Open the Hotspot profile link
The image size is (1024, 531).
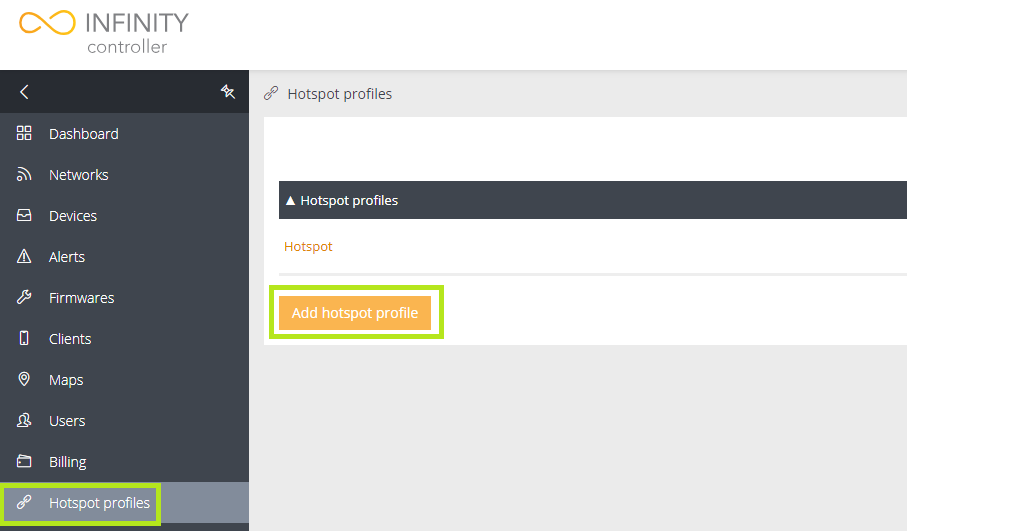(x=308, y=246)
